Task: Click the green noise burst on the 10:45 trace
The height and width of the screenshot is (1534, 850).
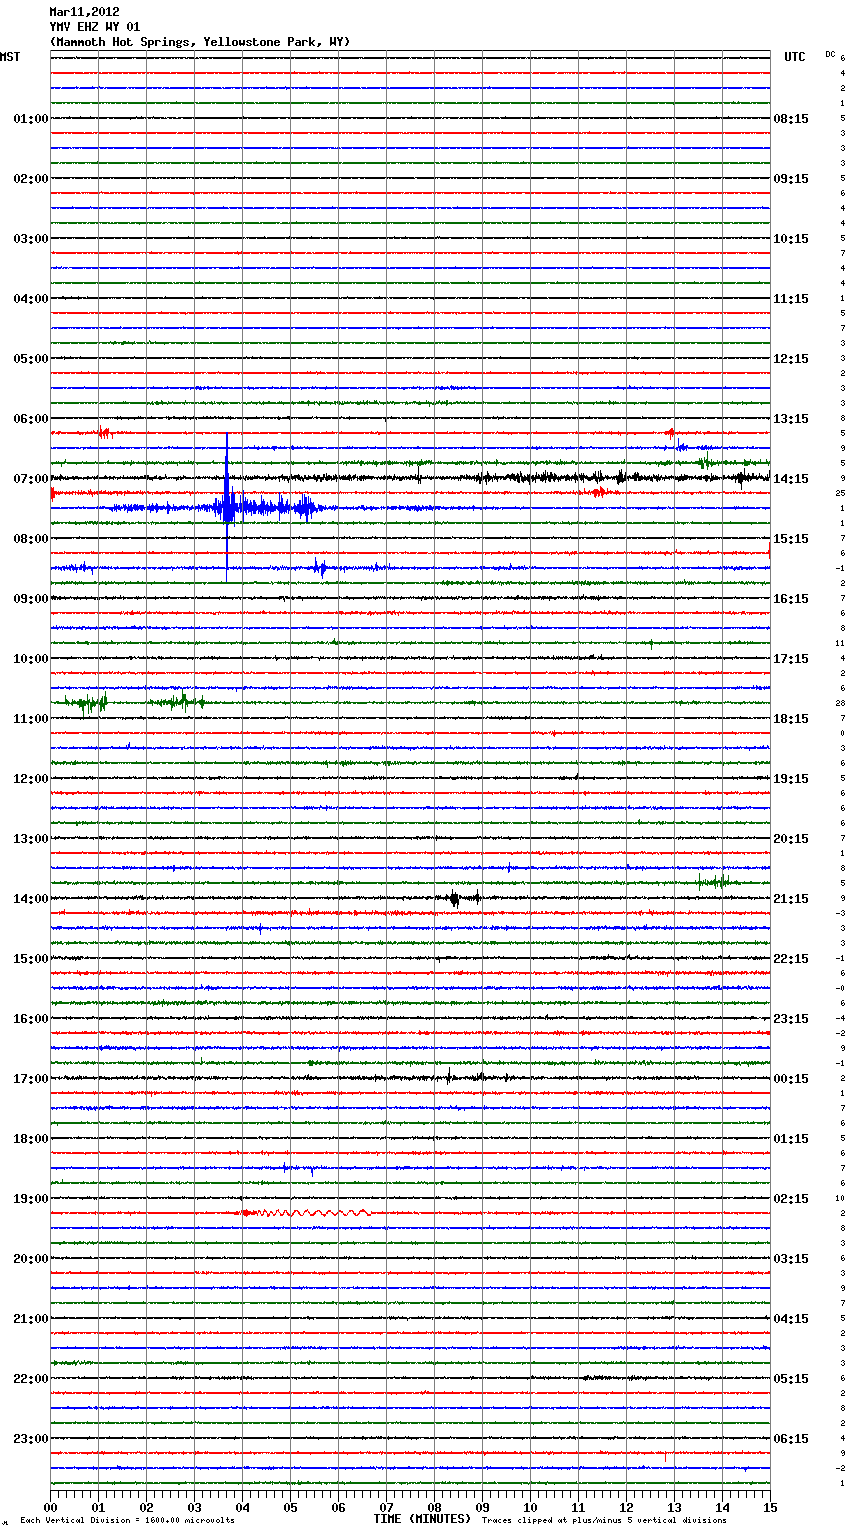Action: point(135,702)
